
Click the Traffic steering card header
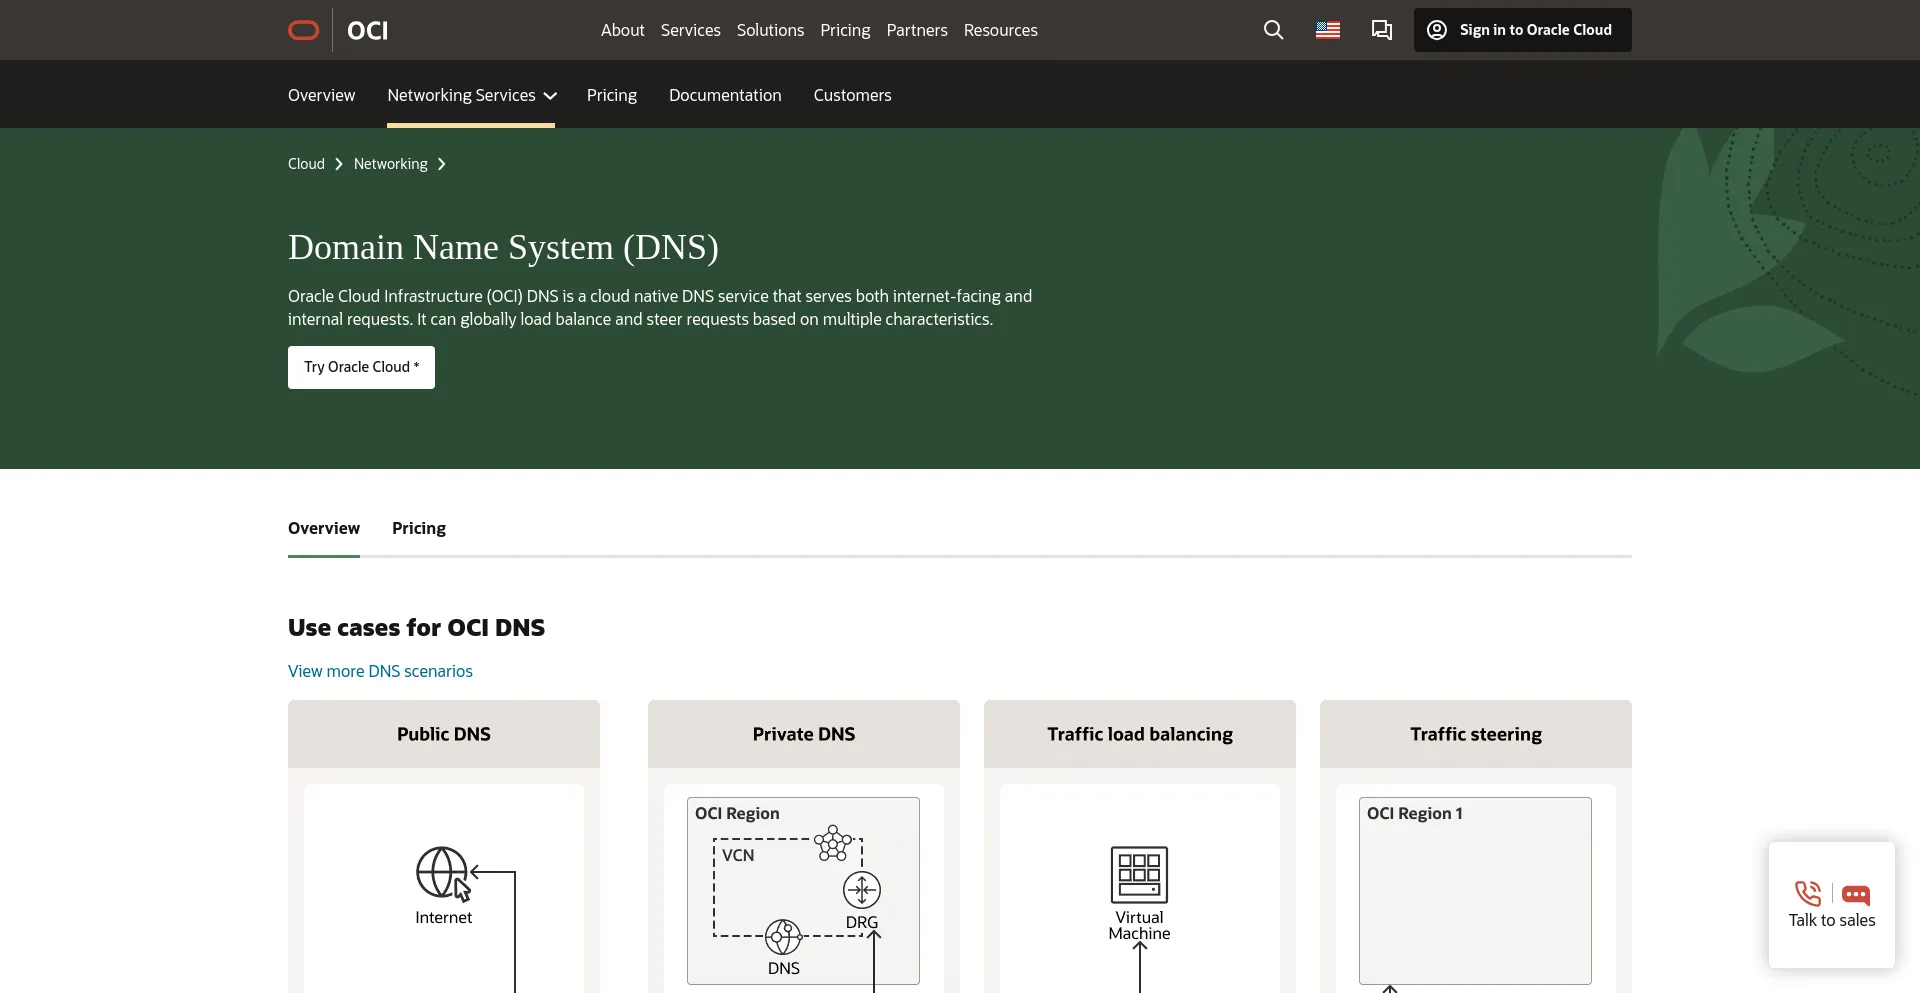(x=1476, y=734)
